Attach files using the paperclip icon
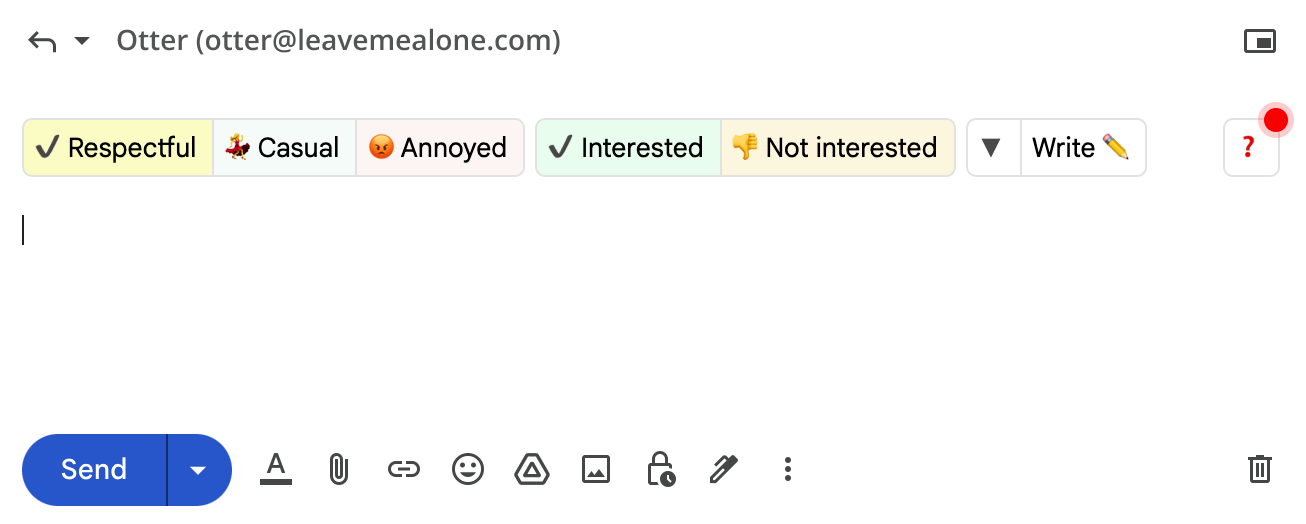1306x524 pixels. pyautogui.click(x=339, y=469)
